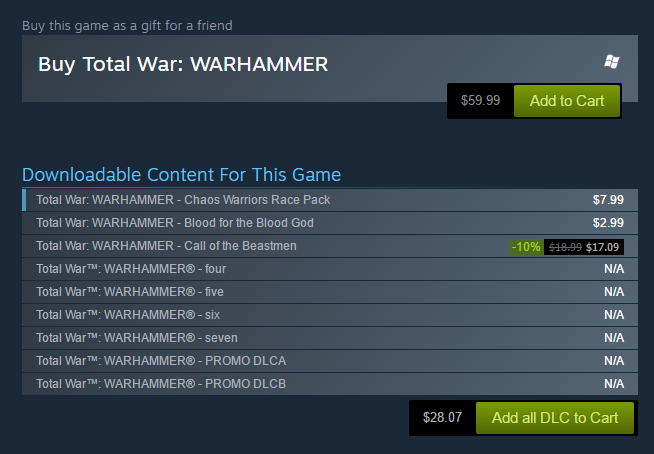Click the $59.99 base game price

pyautogui.click(x=480, y=101)
